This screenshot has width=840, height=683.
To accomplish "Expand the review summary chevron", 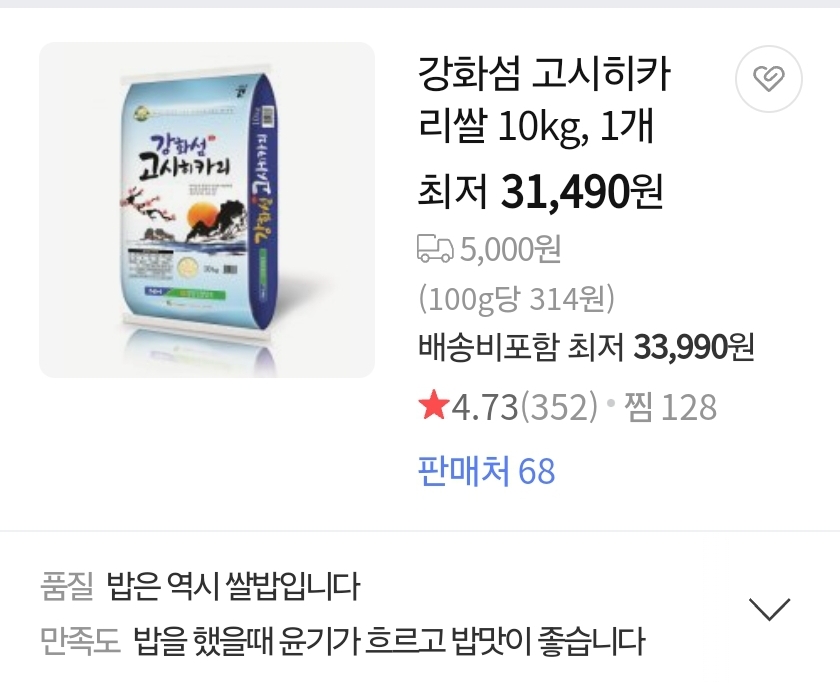I will [769, 609].
